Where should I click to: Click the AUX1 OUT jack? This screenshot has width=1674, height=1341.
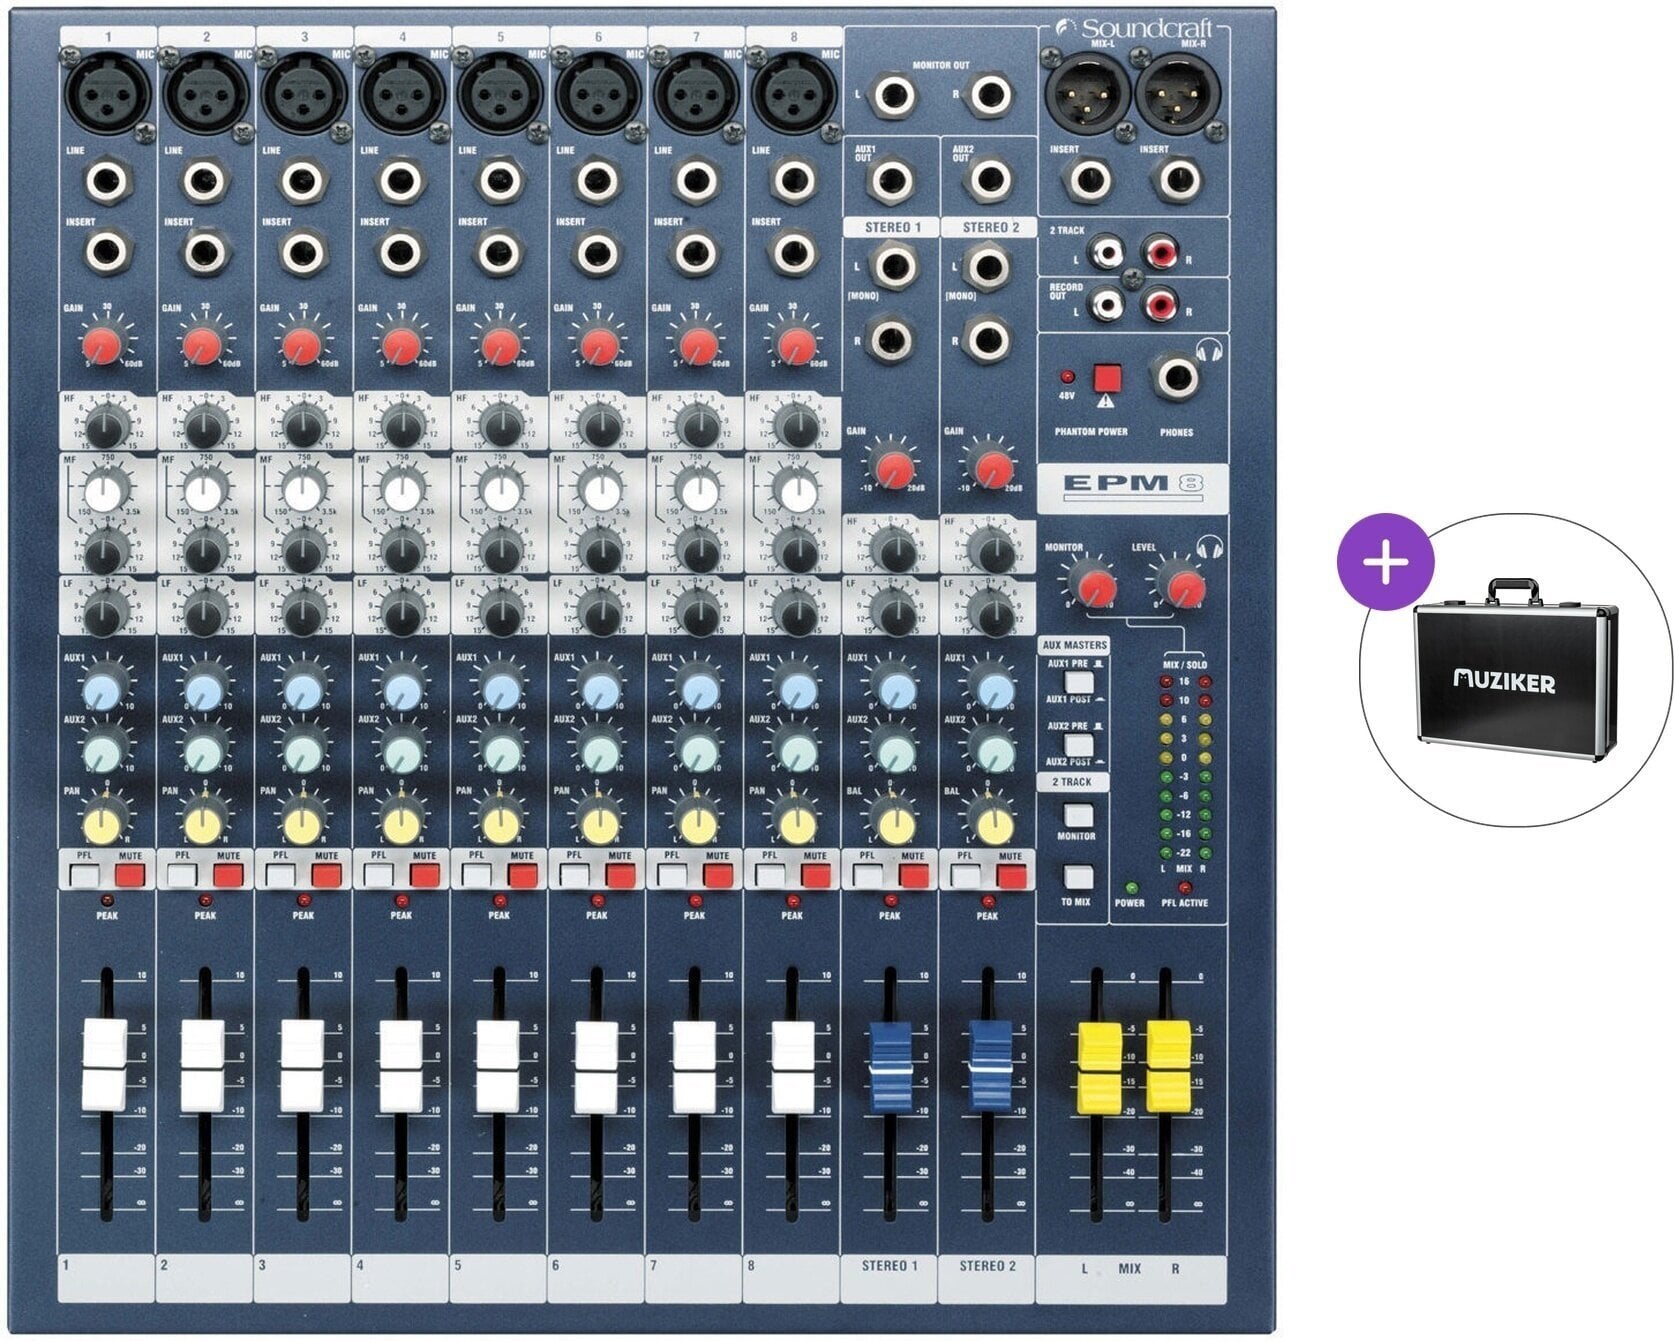[891, 181]
